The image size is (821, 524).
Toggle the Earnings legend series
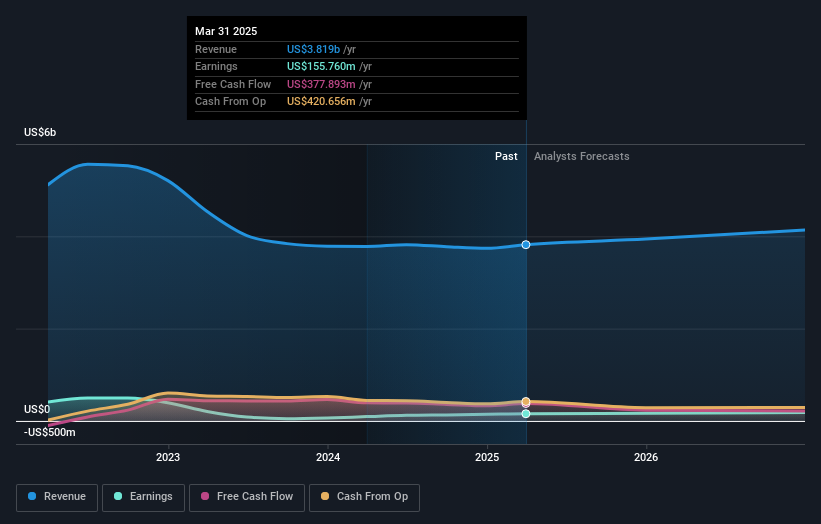click(x=143, y=497)
